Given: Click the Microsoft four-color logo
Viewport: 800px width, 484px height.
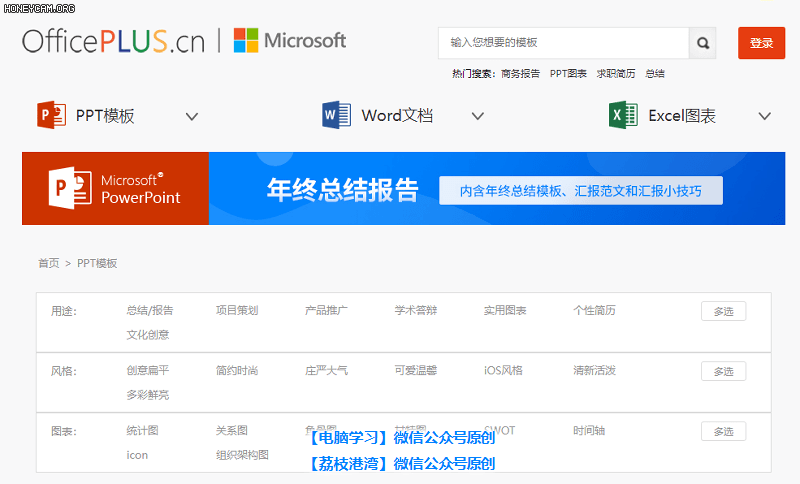Looking at the screenshot, I should [246, 40].
